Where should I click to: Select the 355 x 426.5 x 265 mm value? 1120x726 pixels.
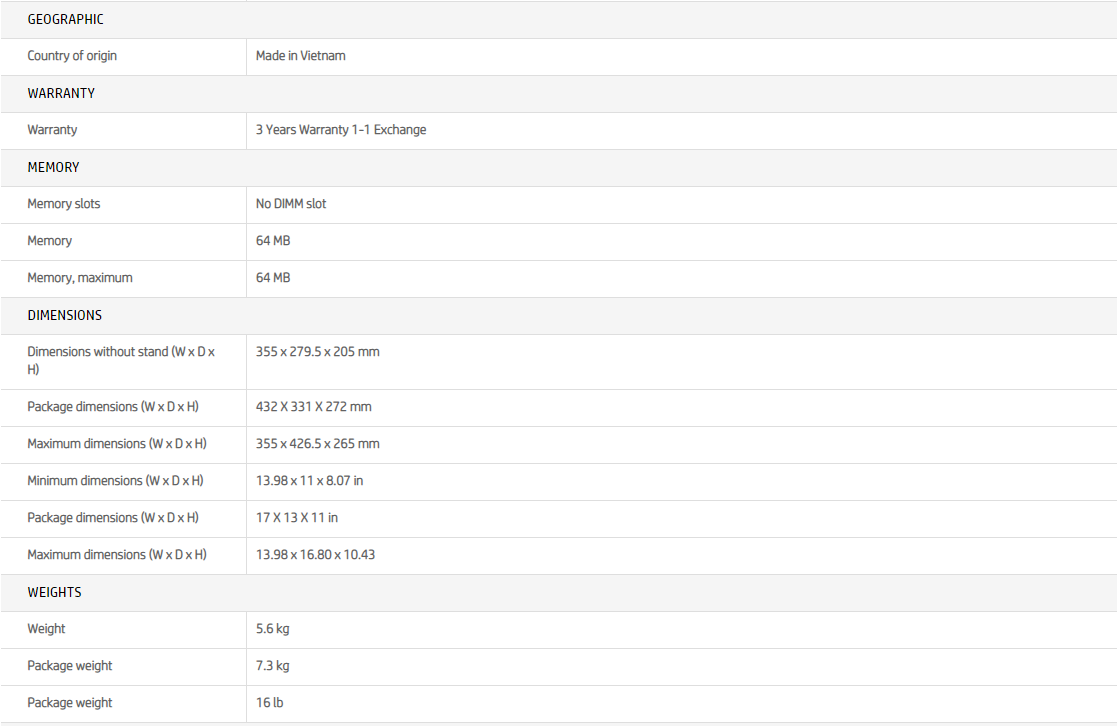point(317,444)
